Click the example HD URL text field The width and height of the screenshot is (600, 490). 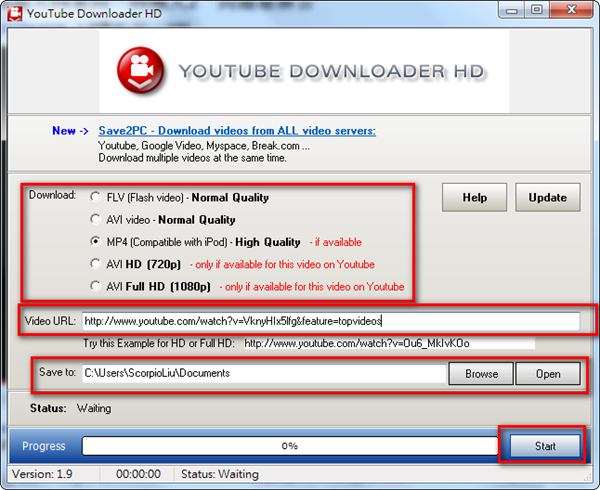tap(389, 343)
